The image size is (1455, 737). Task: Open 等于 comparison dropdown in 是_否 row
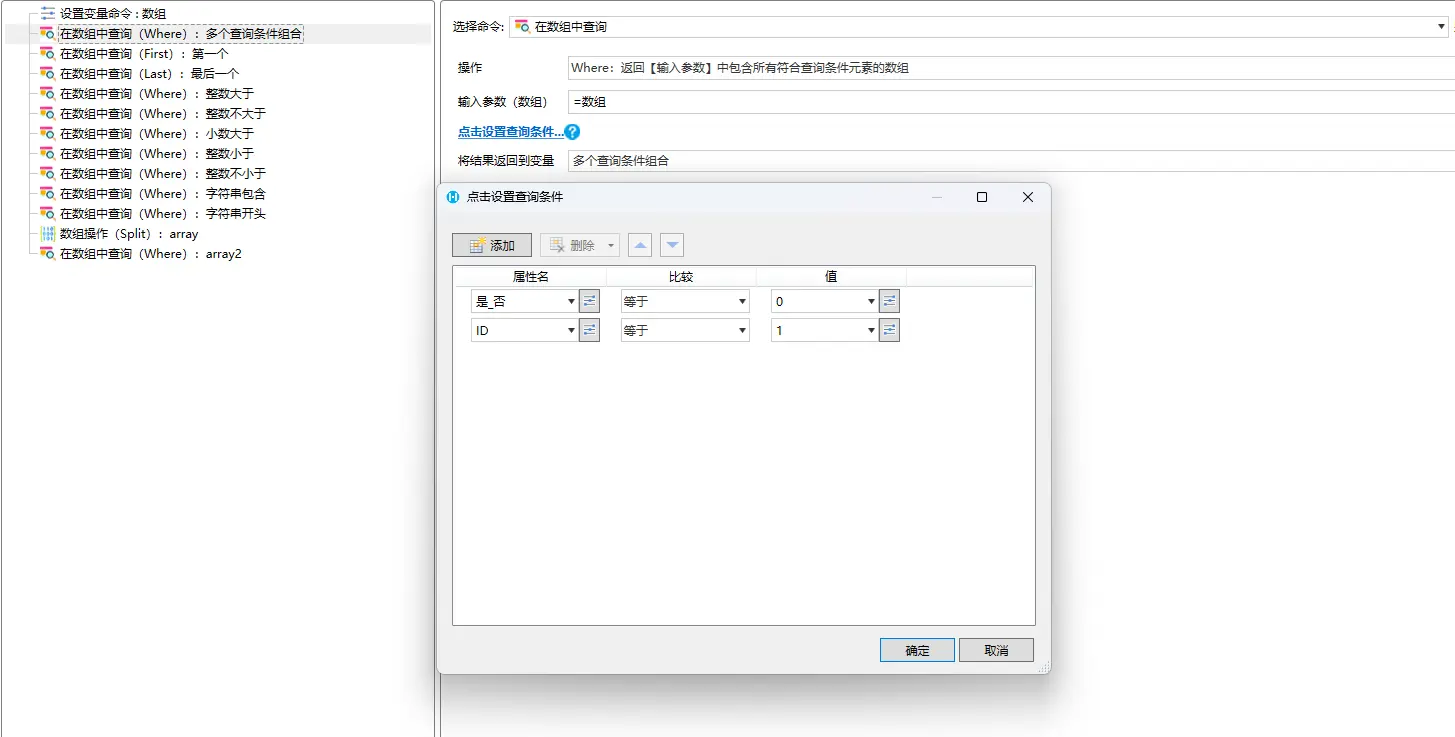(685, 301)
